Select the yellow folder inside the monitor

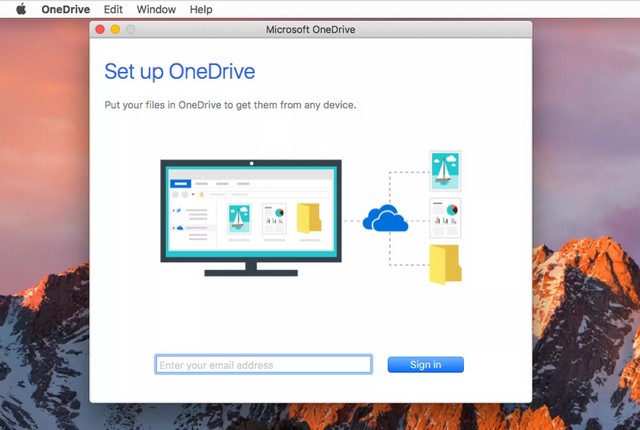click(x=309, y=219)
